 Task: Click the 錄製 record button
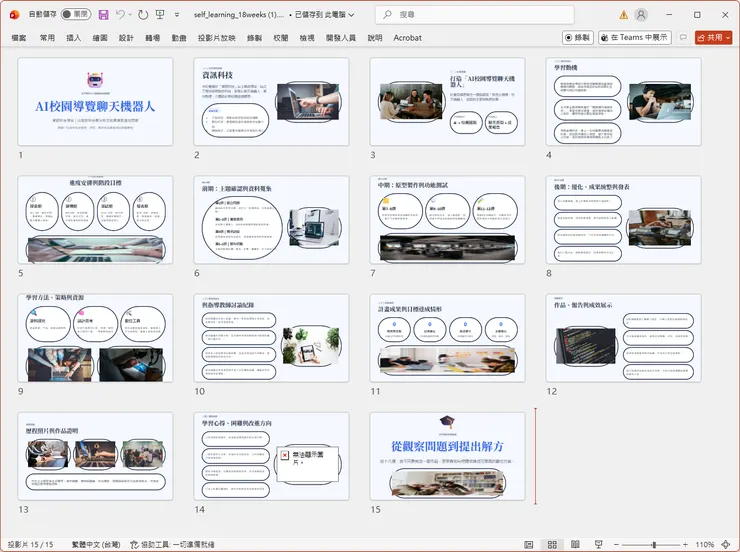click(x=577, y=37)
